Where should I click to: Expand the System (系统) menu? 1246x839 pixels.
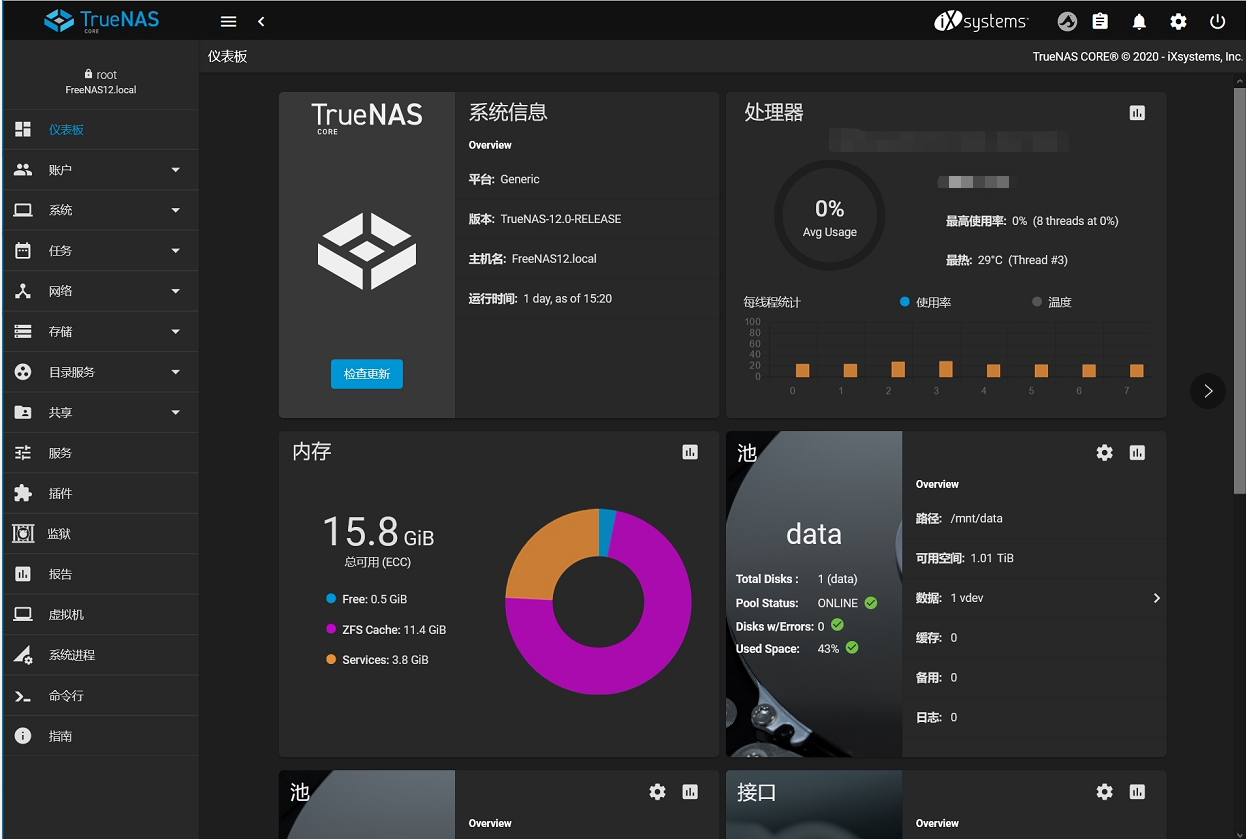tap(100, 210)
